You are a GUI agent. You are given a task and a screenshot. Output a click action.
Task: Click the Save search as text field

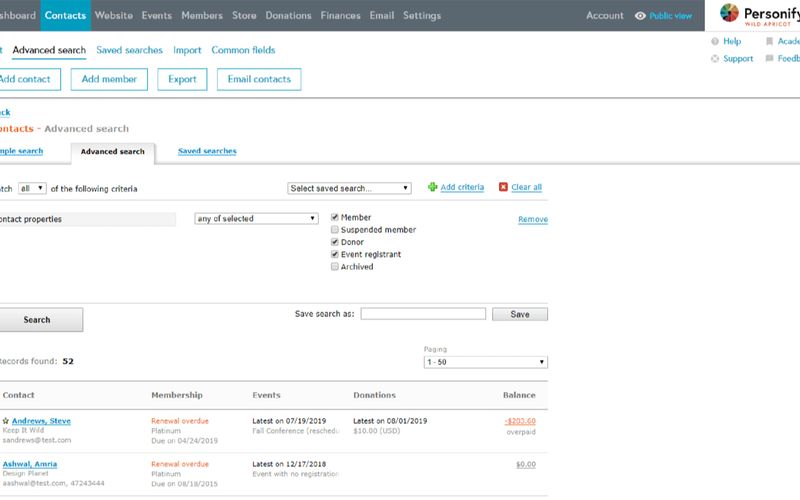coord(423,314)
